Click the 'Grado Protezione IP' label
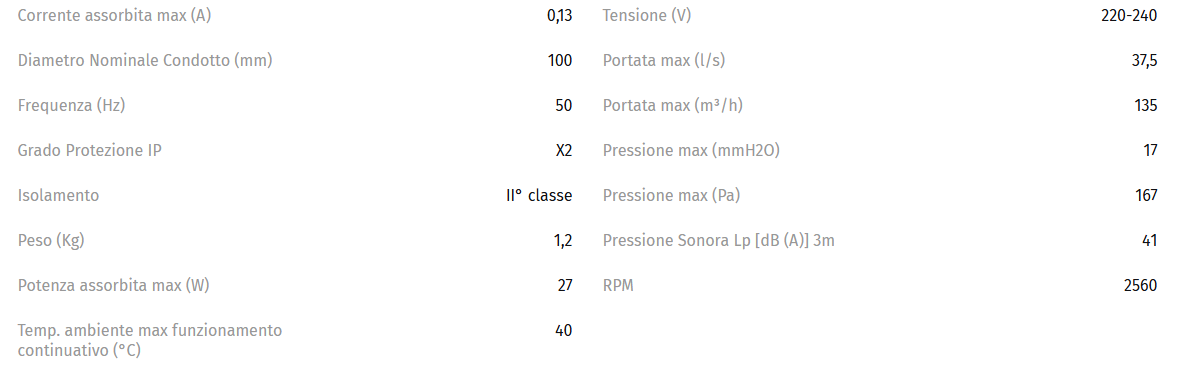The height and width of the screenshot is (370, 1180). (x=90, y=150)
